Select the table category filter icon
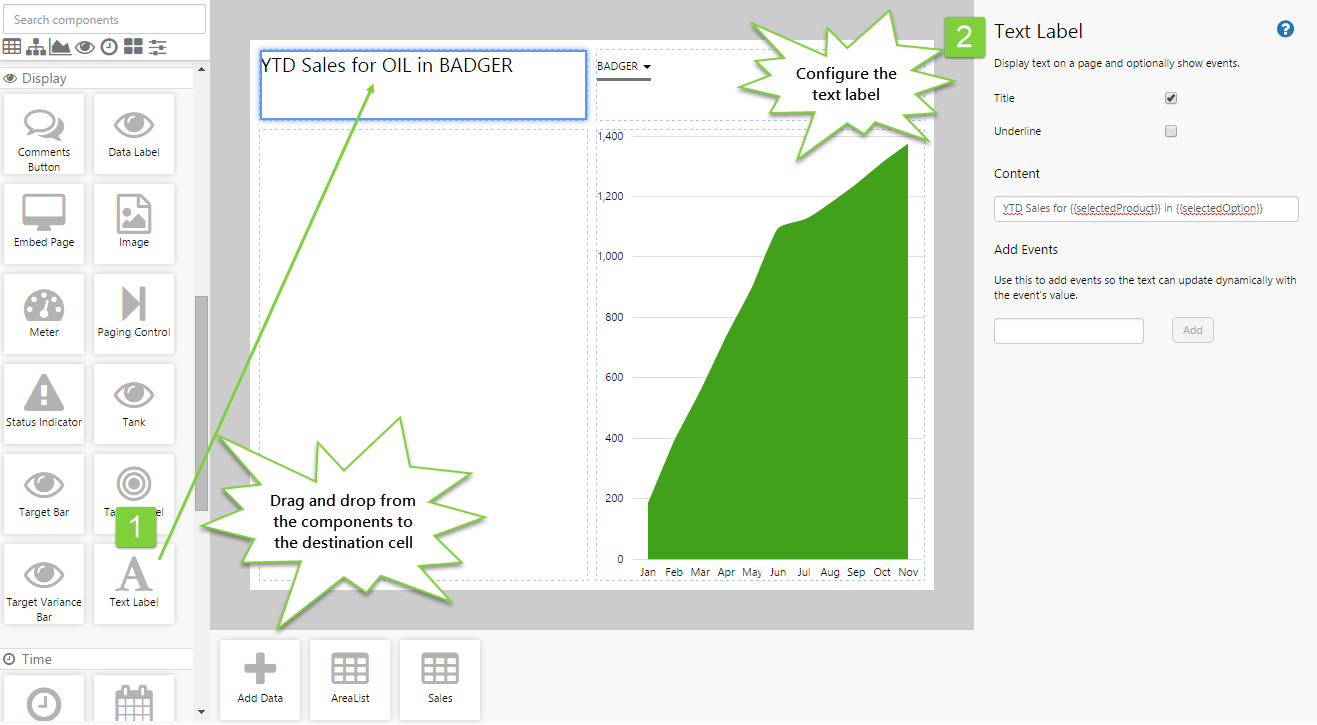This screenshot has height=725, width=1317. point(12,47)
